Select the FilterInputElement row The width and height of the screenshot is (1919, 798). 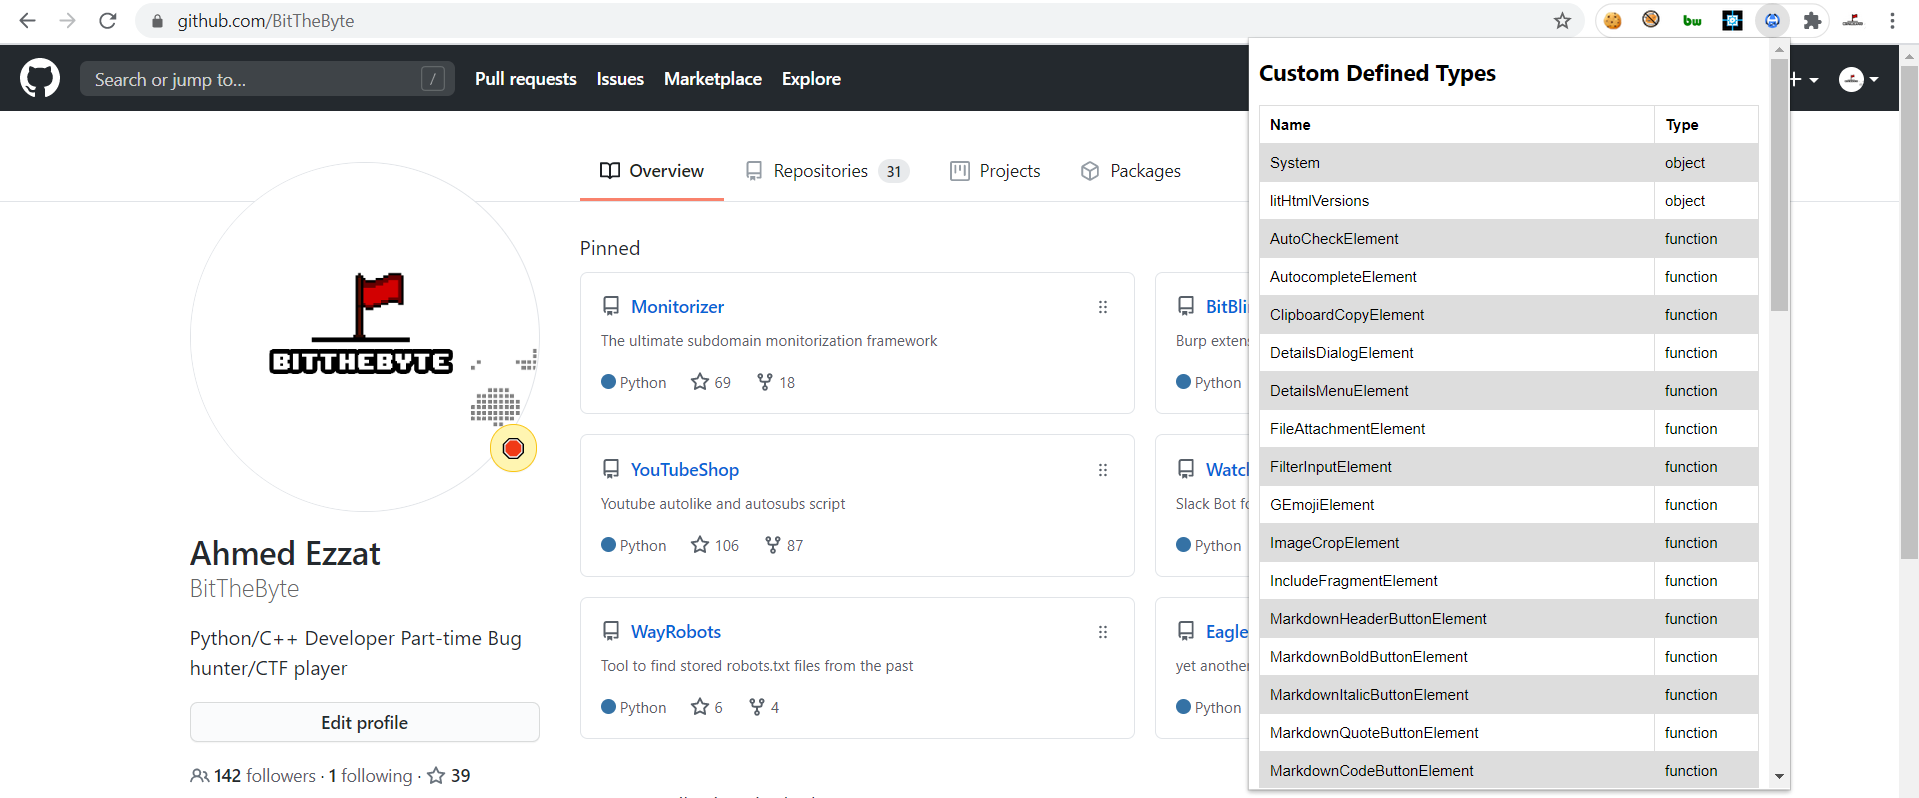point(1509,467)
